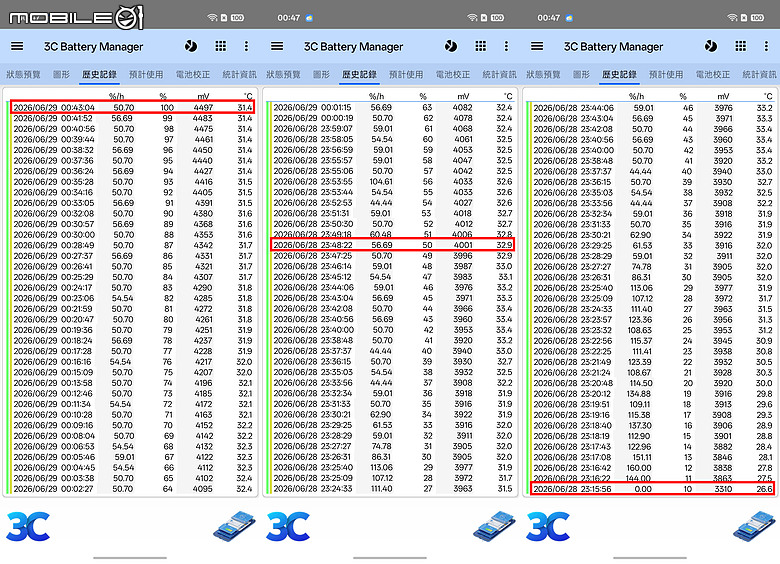This screenshot has width=780, height=564.
Task: Open three-dot overflow menu in right panel
Action: click(766, 46)
